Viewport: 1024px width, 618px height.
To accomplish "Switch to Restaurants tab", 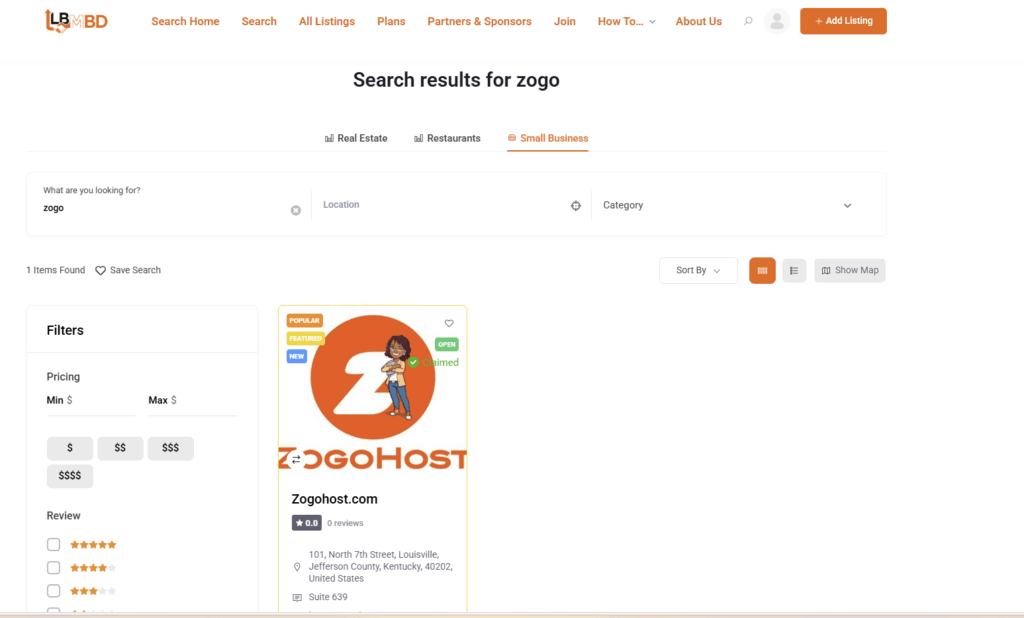I will (447, 138).
